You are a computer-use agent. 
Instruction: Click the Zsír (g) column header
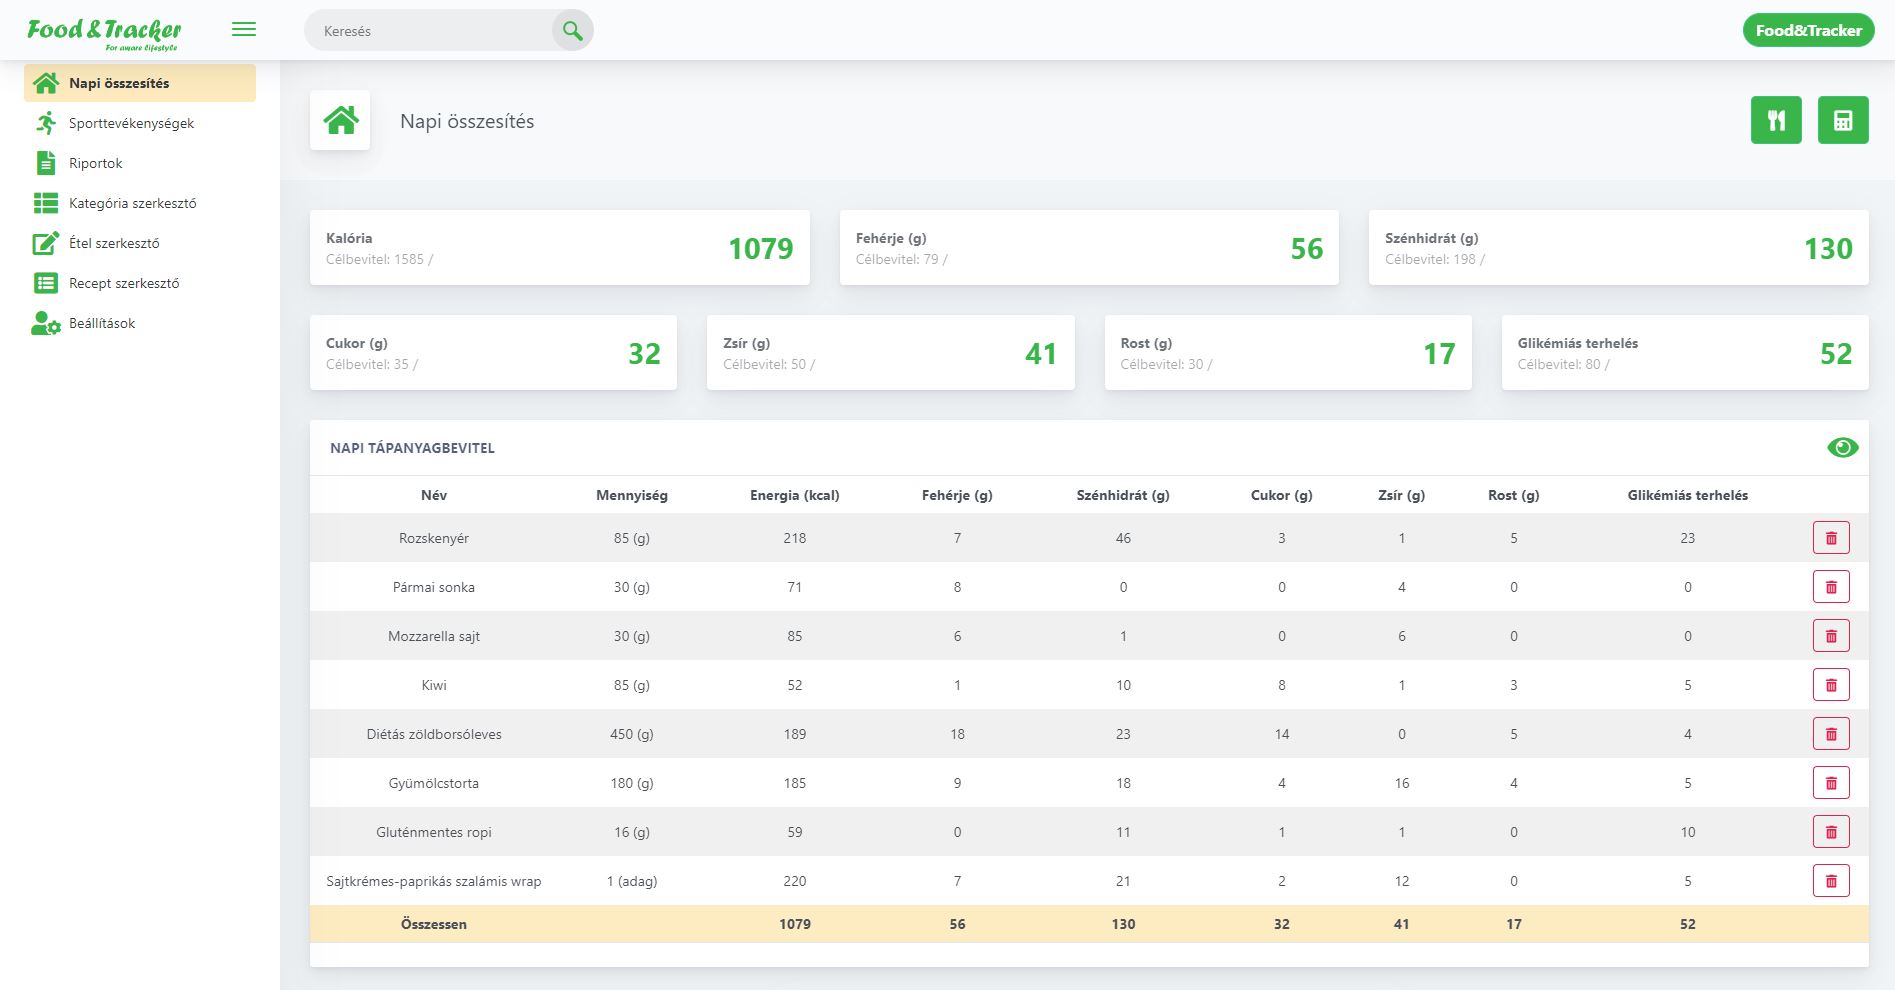pyautogui.click(x=1402, y=495)
